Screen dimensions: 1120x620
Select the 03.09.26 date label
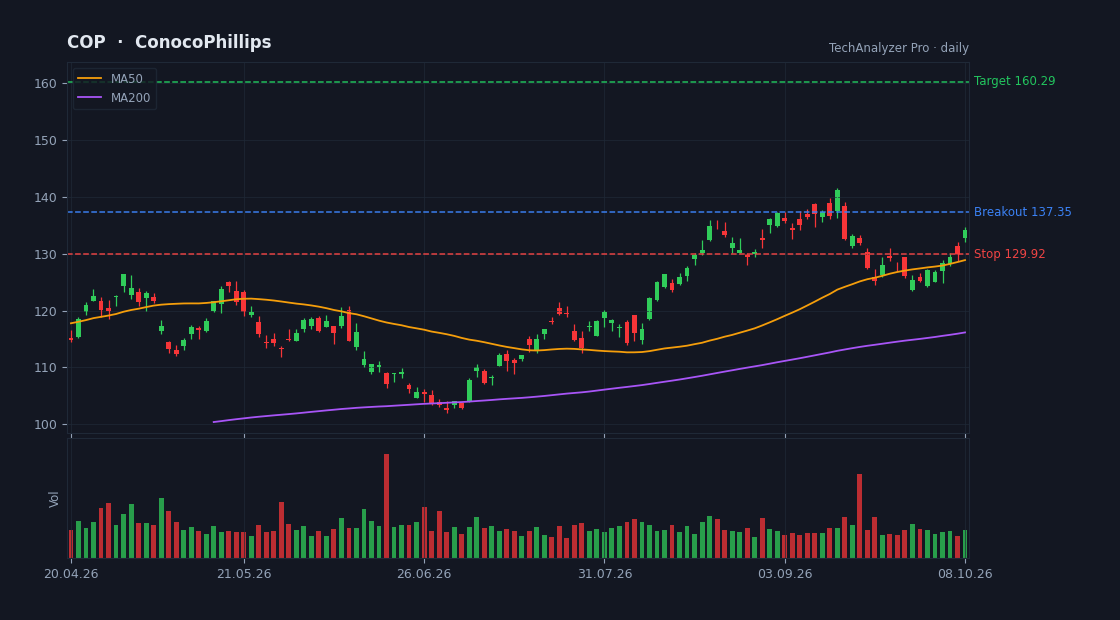[x=785, y=574]
